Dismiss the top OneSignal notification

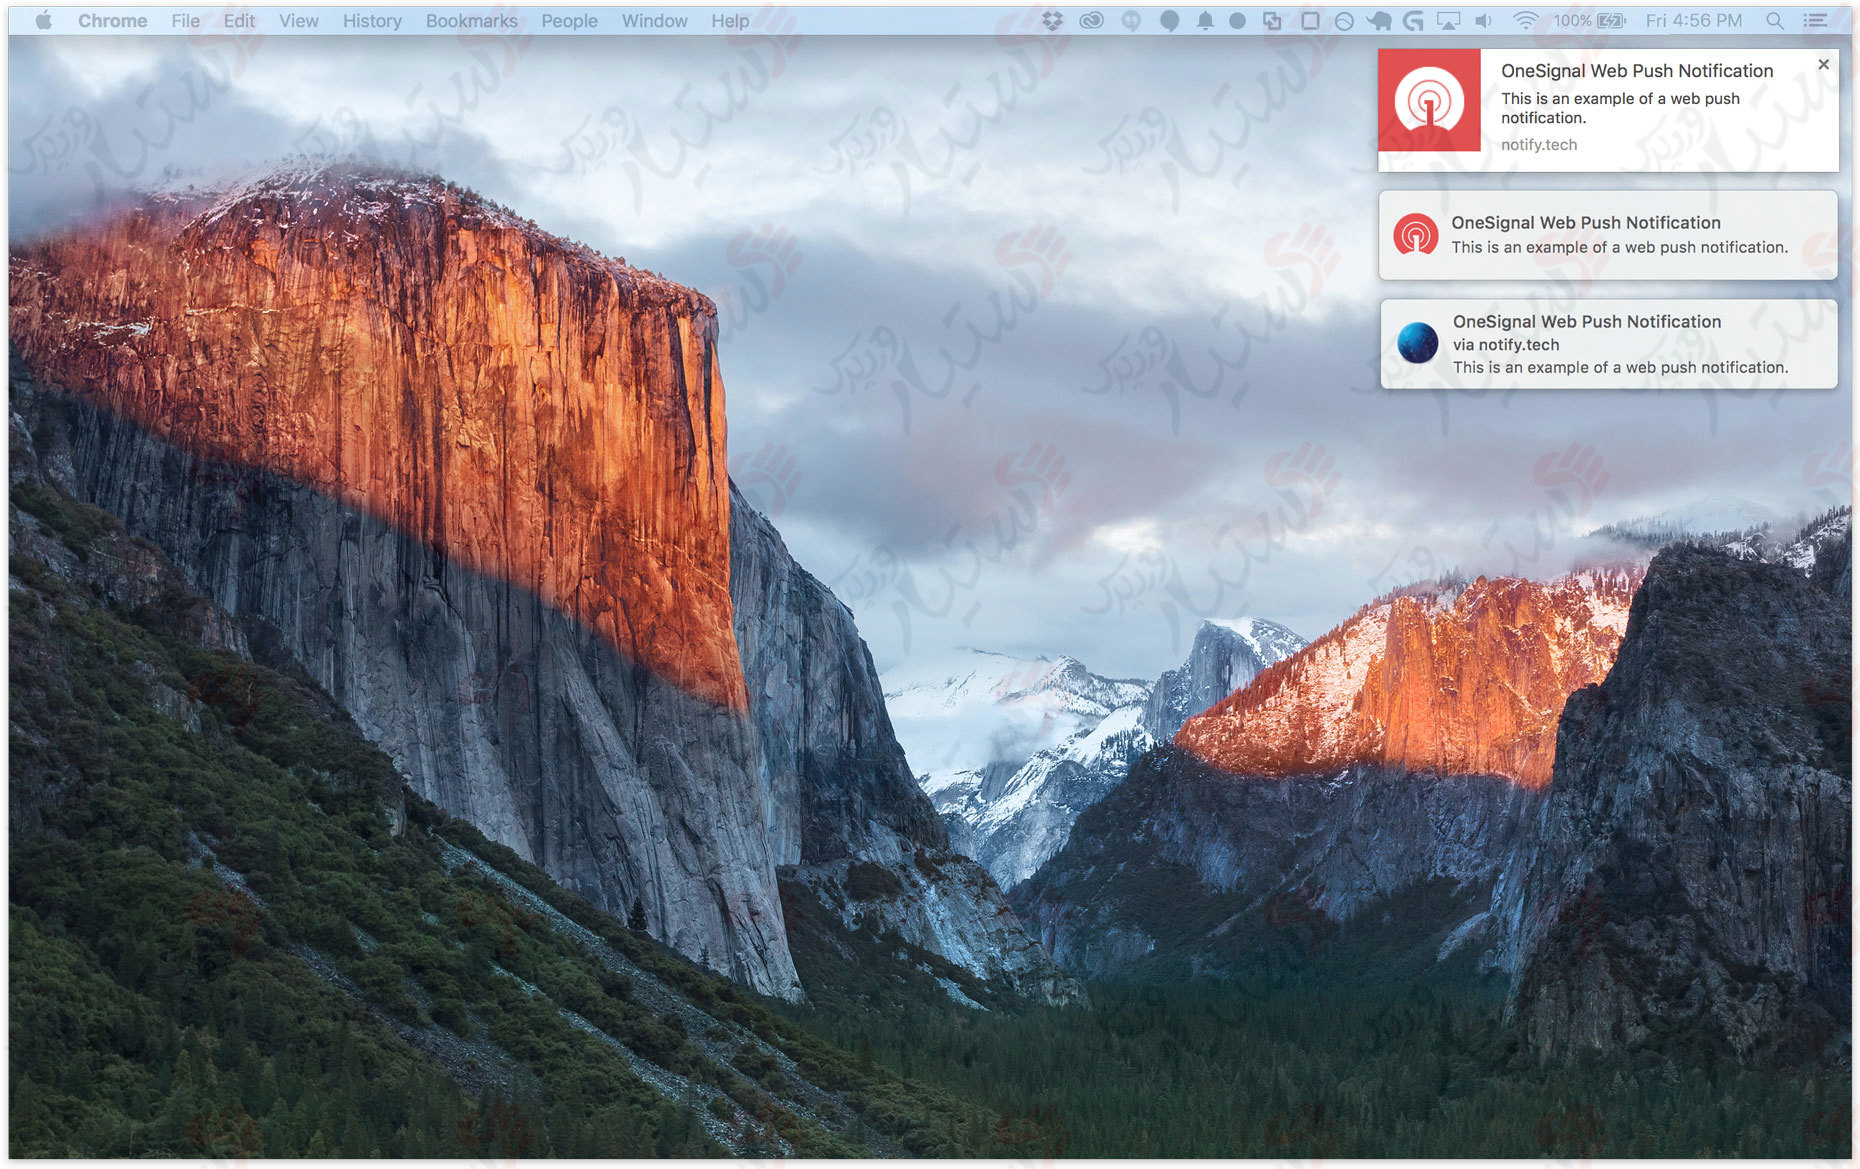(x=1824, y=64)
